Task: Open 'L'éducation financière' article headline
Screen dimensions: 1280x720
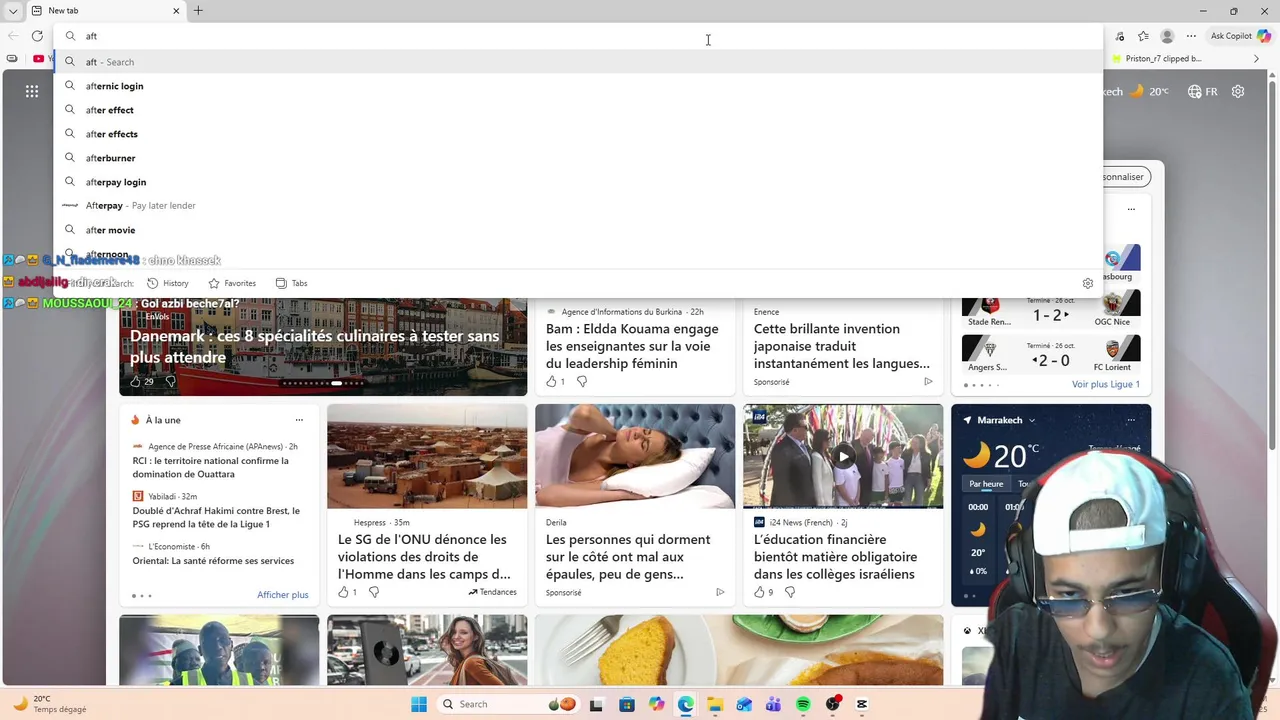Action: (835, 556)
